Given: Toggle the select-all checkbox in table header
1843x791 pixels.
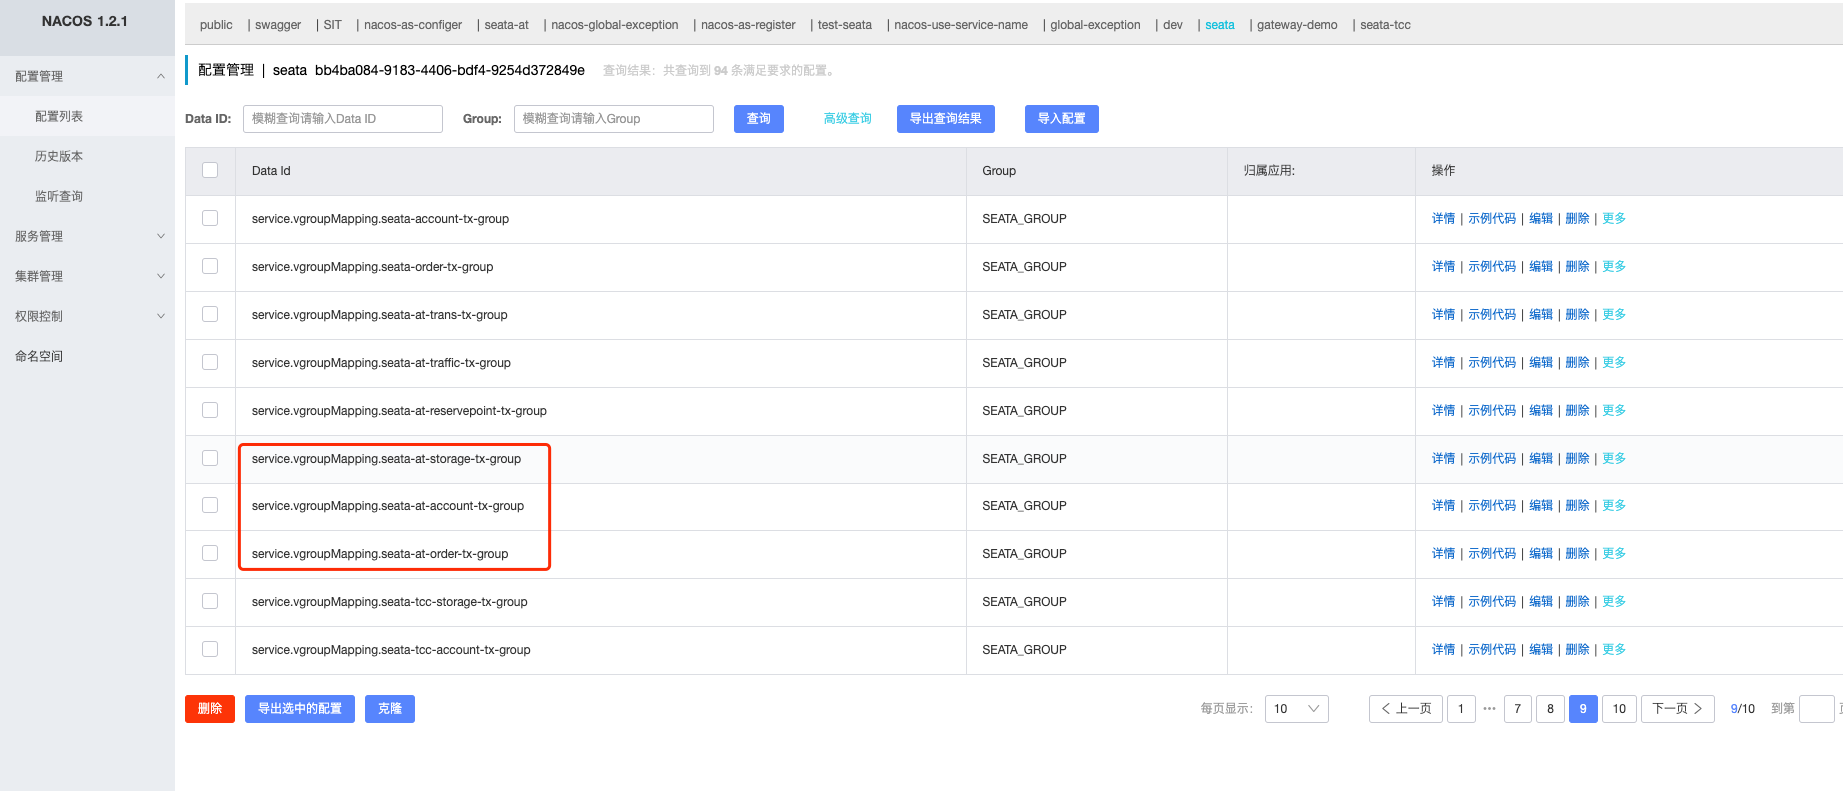Looking at the screenshot, I should (210, 171).
